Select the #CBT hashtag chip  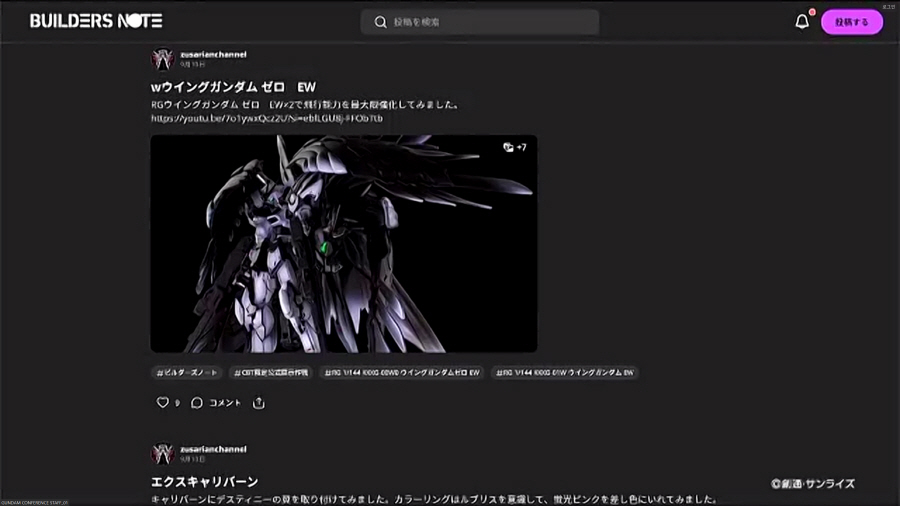coord(271,373)
